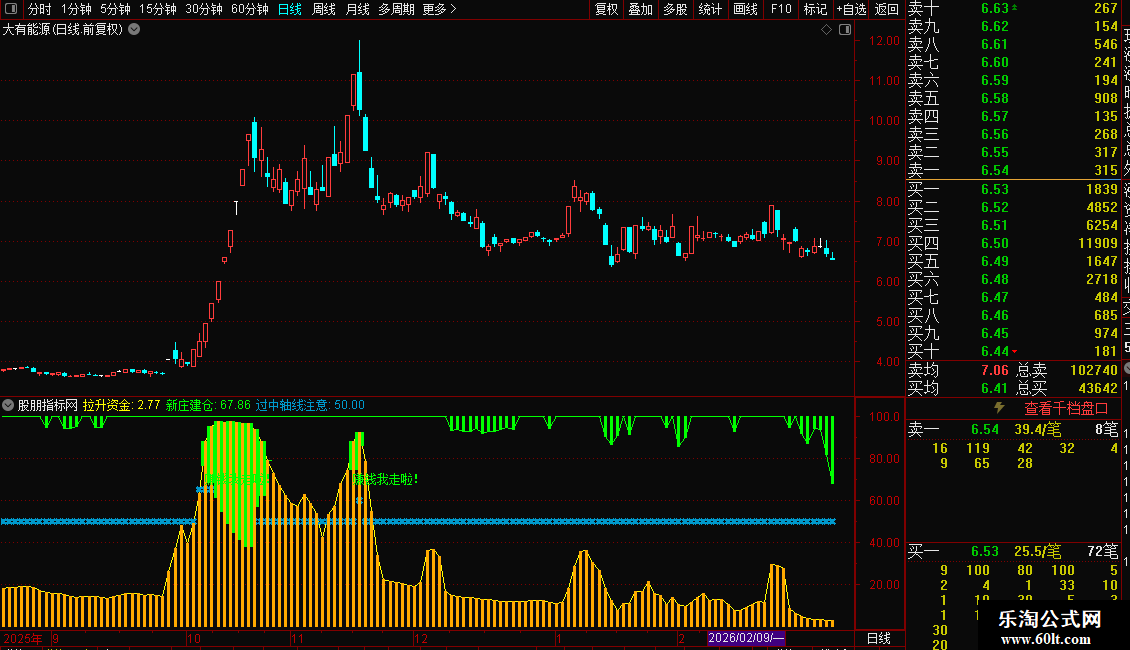Click the 过中轴线注意: 50.00 legend value

coord(311,405)
